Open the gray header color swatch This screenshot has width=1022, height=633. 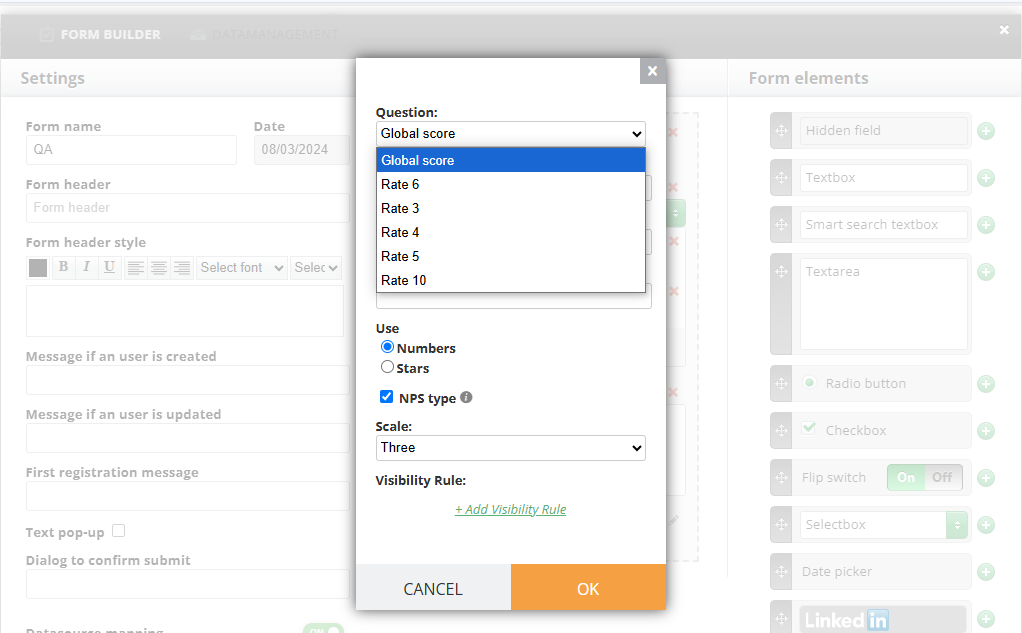pyautogui.click(x=38, y=267)
